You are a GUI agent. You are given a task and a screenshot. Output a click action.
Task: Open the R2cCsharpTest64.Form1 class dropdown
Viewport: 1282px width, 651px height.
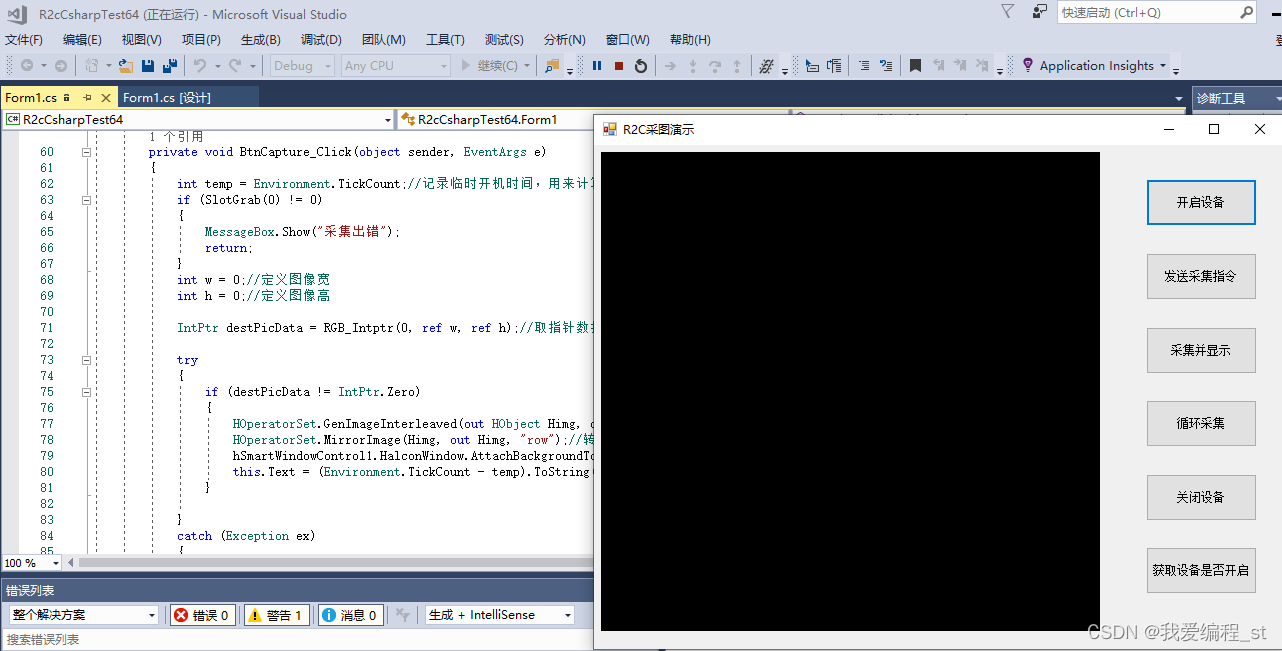[497, 119]
